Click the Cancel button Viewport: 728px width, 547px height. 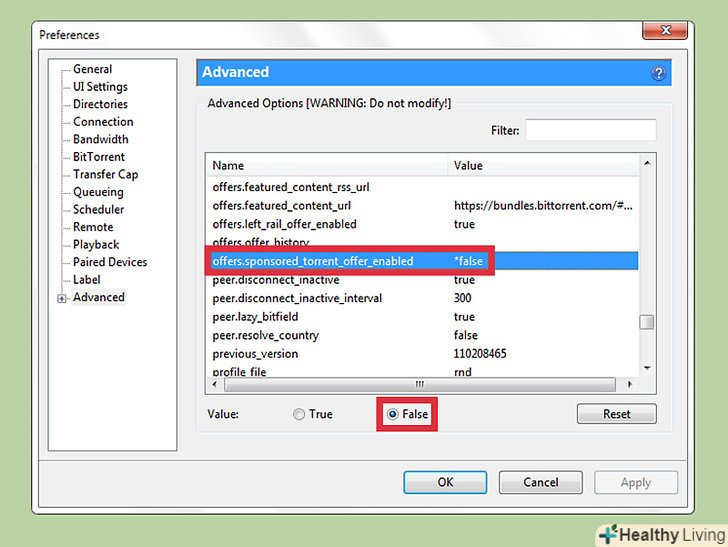click(x=540, y=482)
